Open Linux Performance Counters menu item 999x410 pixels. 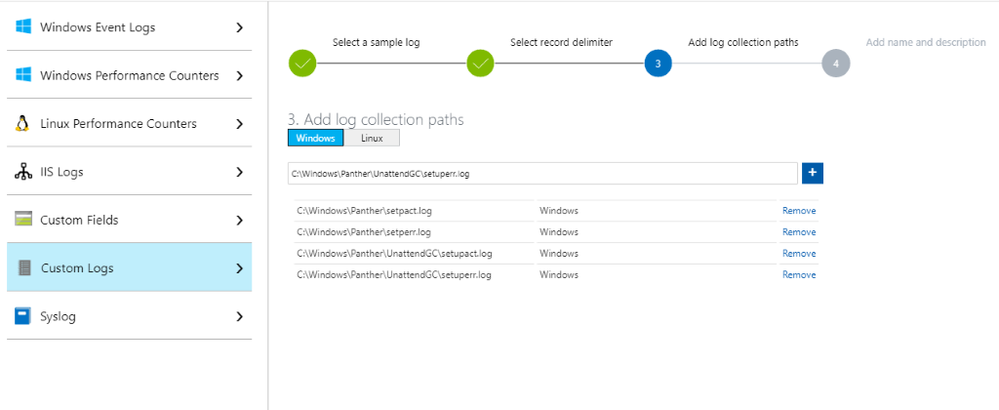tap(129, 124)
